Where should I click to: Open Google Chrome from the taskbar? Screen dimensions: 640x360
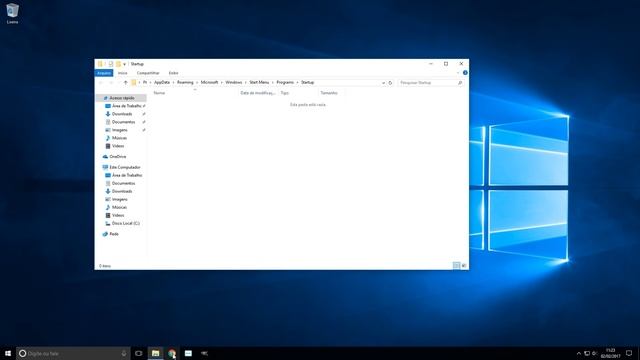pyautogui.click(x=172, y=353)
